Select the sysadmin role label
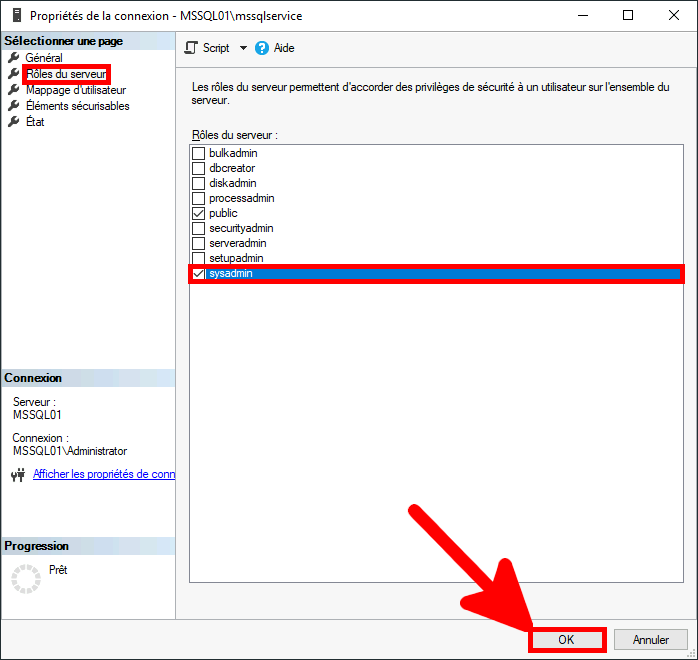The height and width of the screenshot is (660, 698). point(231,273)
